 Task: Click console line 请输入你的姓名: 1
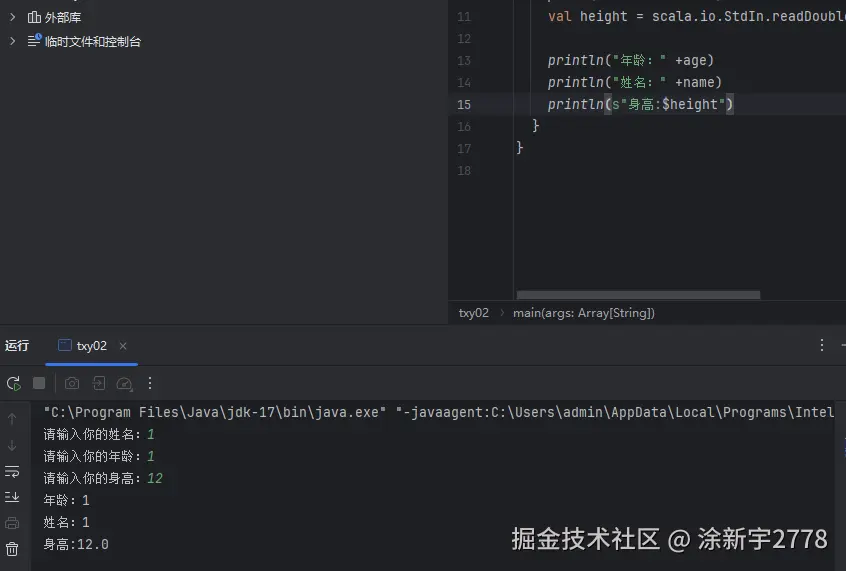[x=99, y=434]
